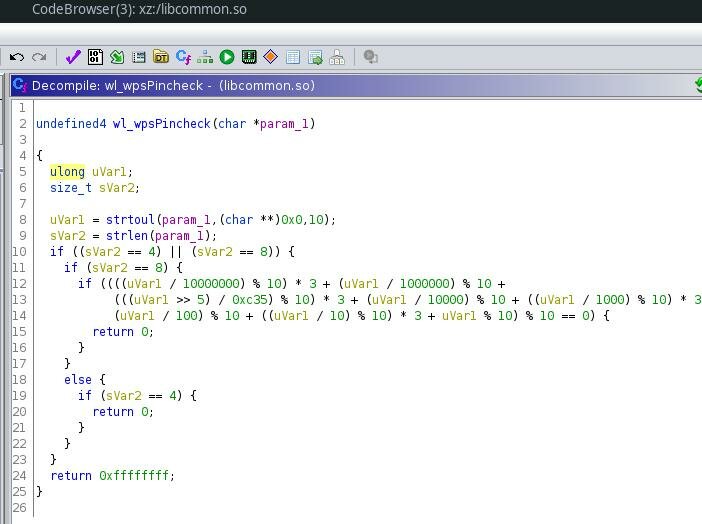Click the orange diamond toolbar icon
The width and height of the screenshot is (702, 524).
(x=271, y=57)
